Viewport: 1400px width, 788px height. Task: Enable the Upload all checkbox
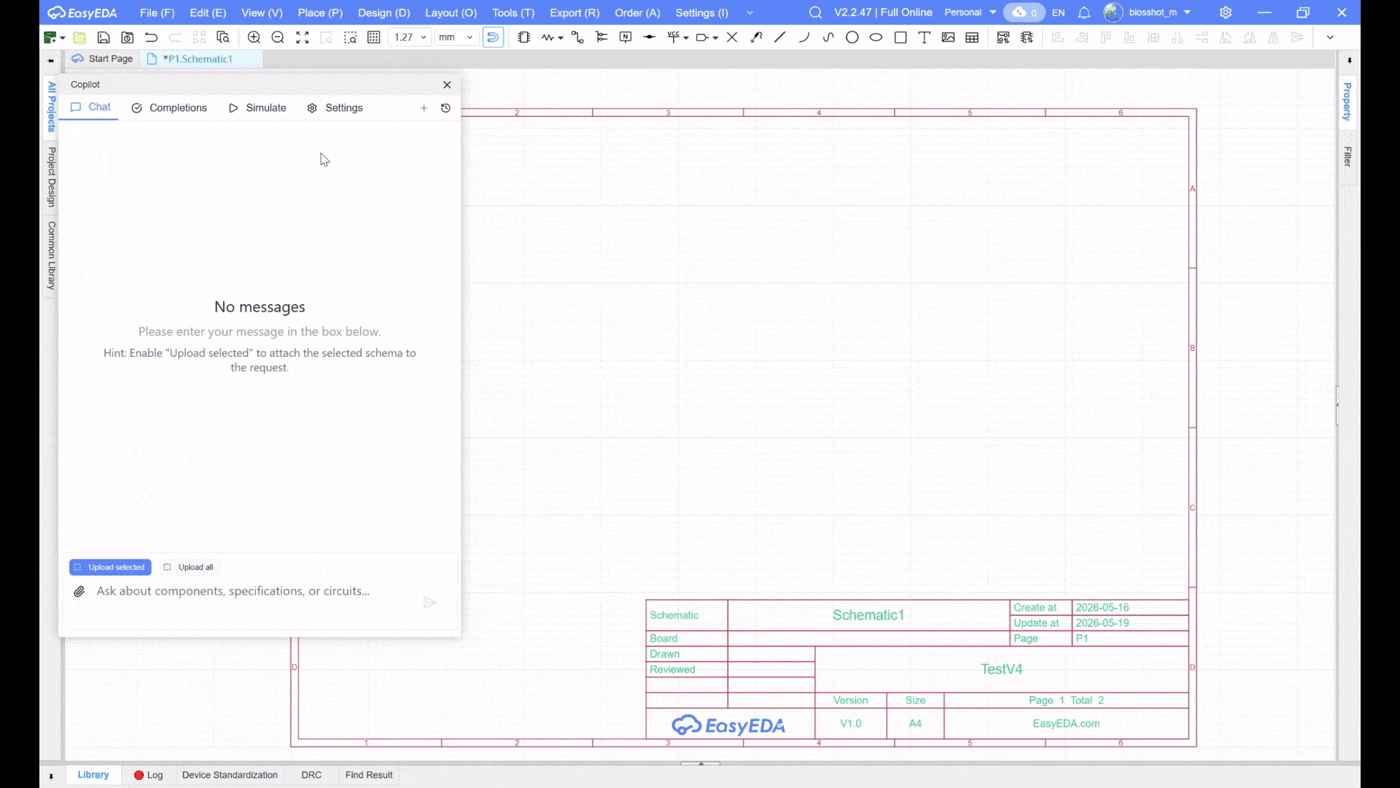(x=167, y=567)
